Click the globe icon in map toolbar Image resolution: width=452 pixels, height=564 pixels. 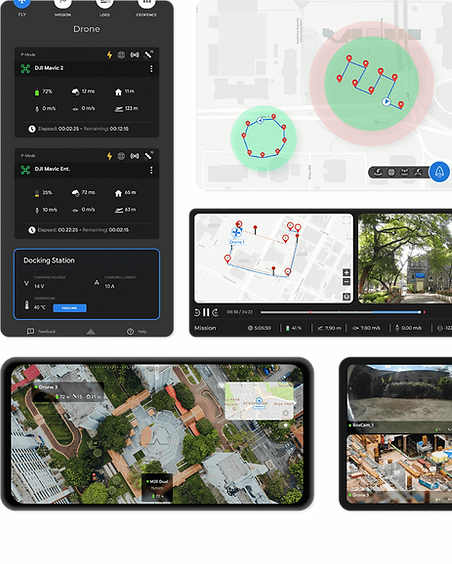[x=391, y=172]
